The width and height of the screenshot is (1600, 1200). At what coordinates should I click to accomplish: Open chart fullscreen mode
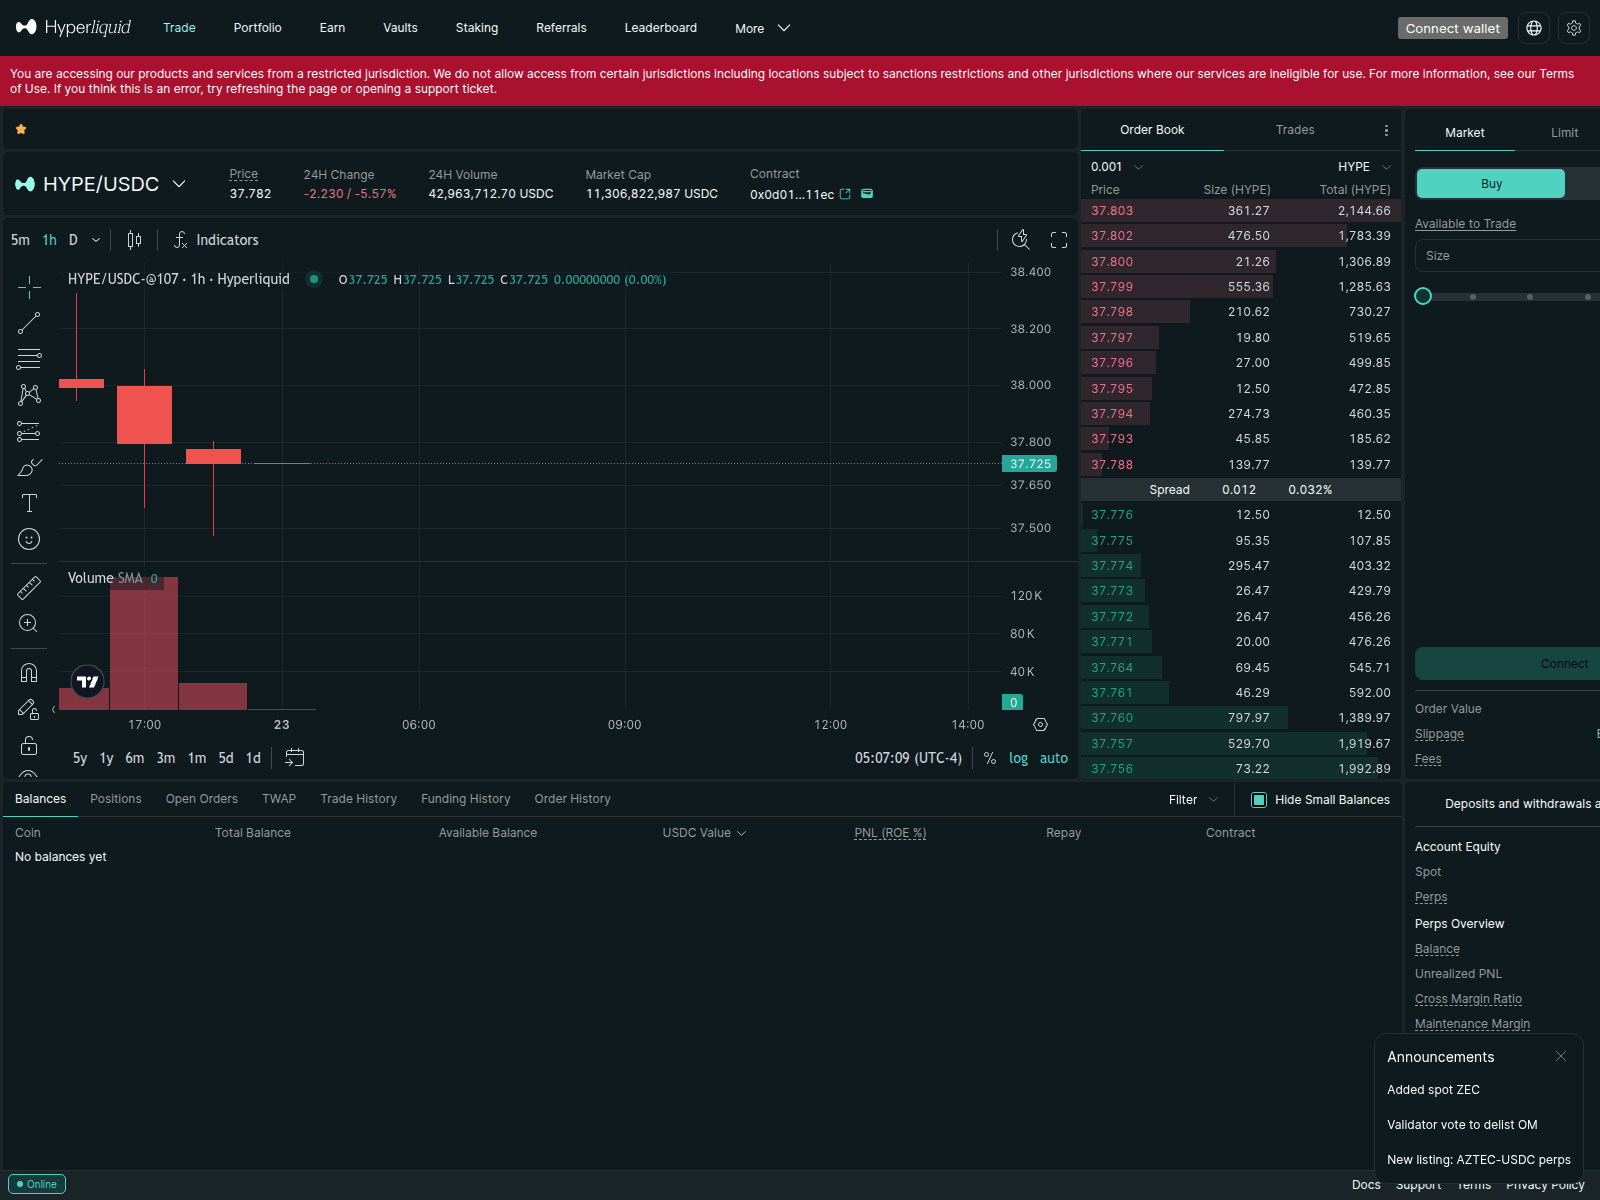point(1059,240)
